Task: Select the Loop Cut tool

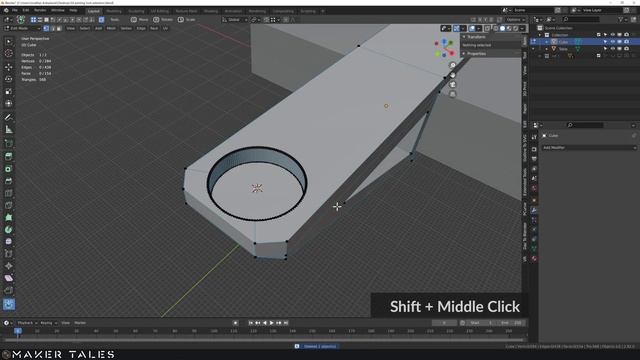Action: point(9,193)
